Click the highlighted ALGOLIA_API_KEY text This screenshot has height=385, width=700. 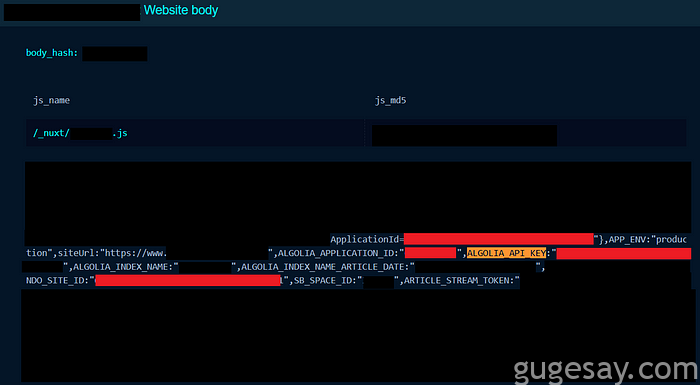506,253
